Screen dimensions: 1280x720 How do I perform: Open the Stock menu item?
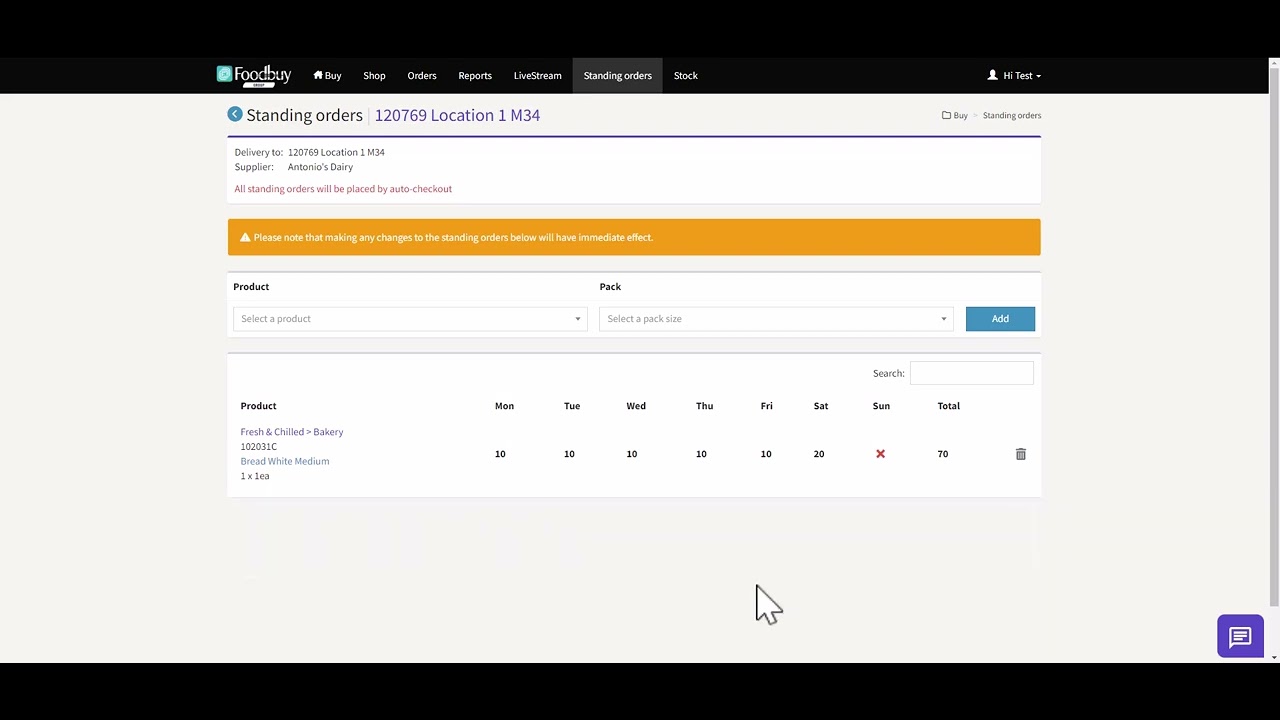(x=686, y=76)
